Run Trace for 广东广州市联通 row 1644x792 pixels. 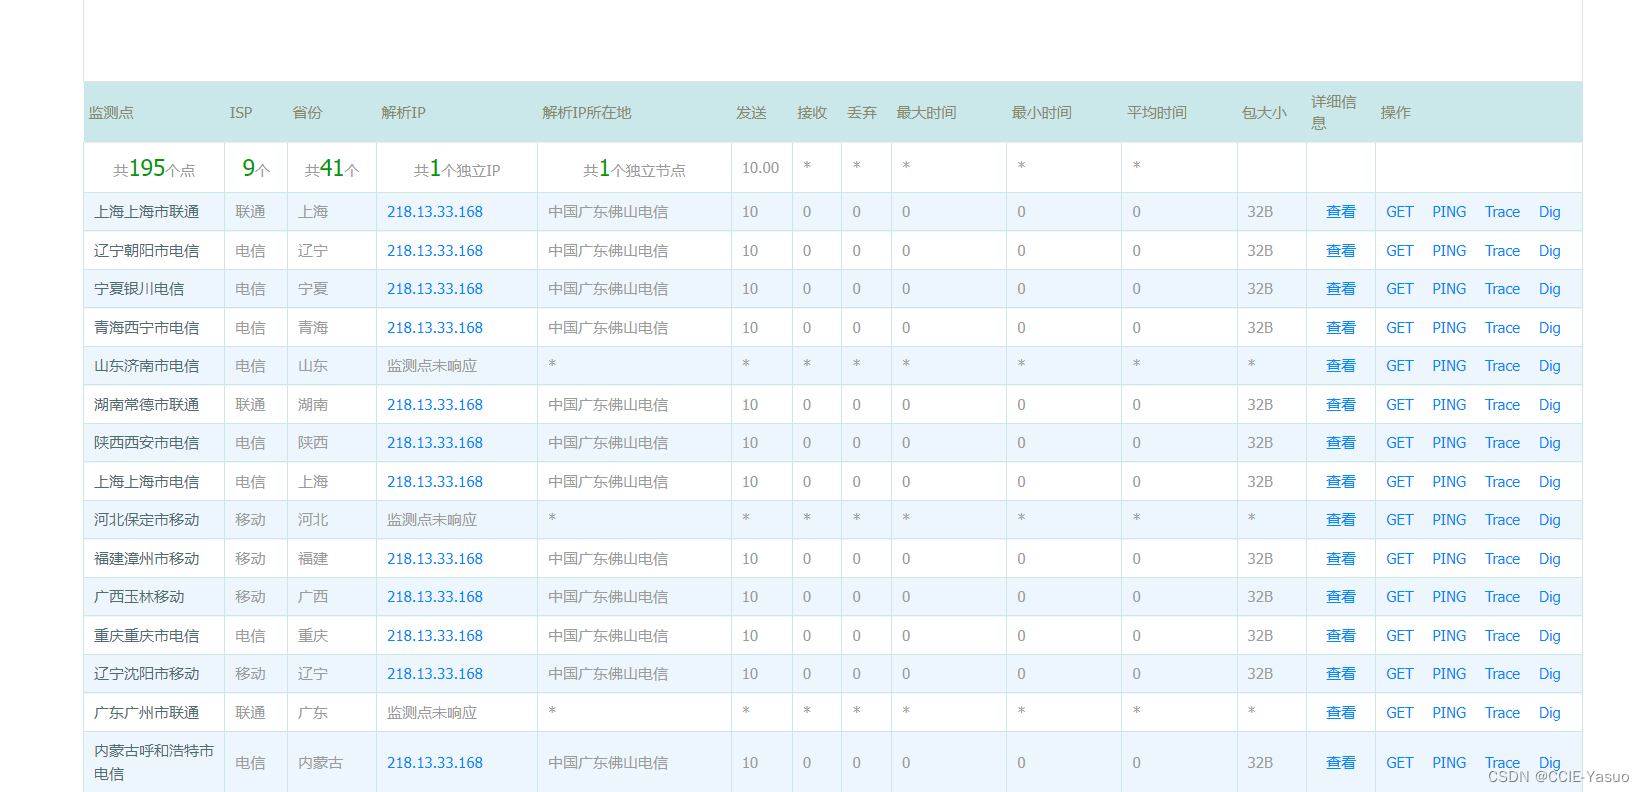[x=1502, y=713]
